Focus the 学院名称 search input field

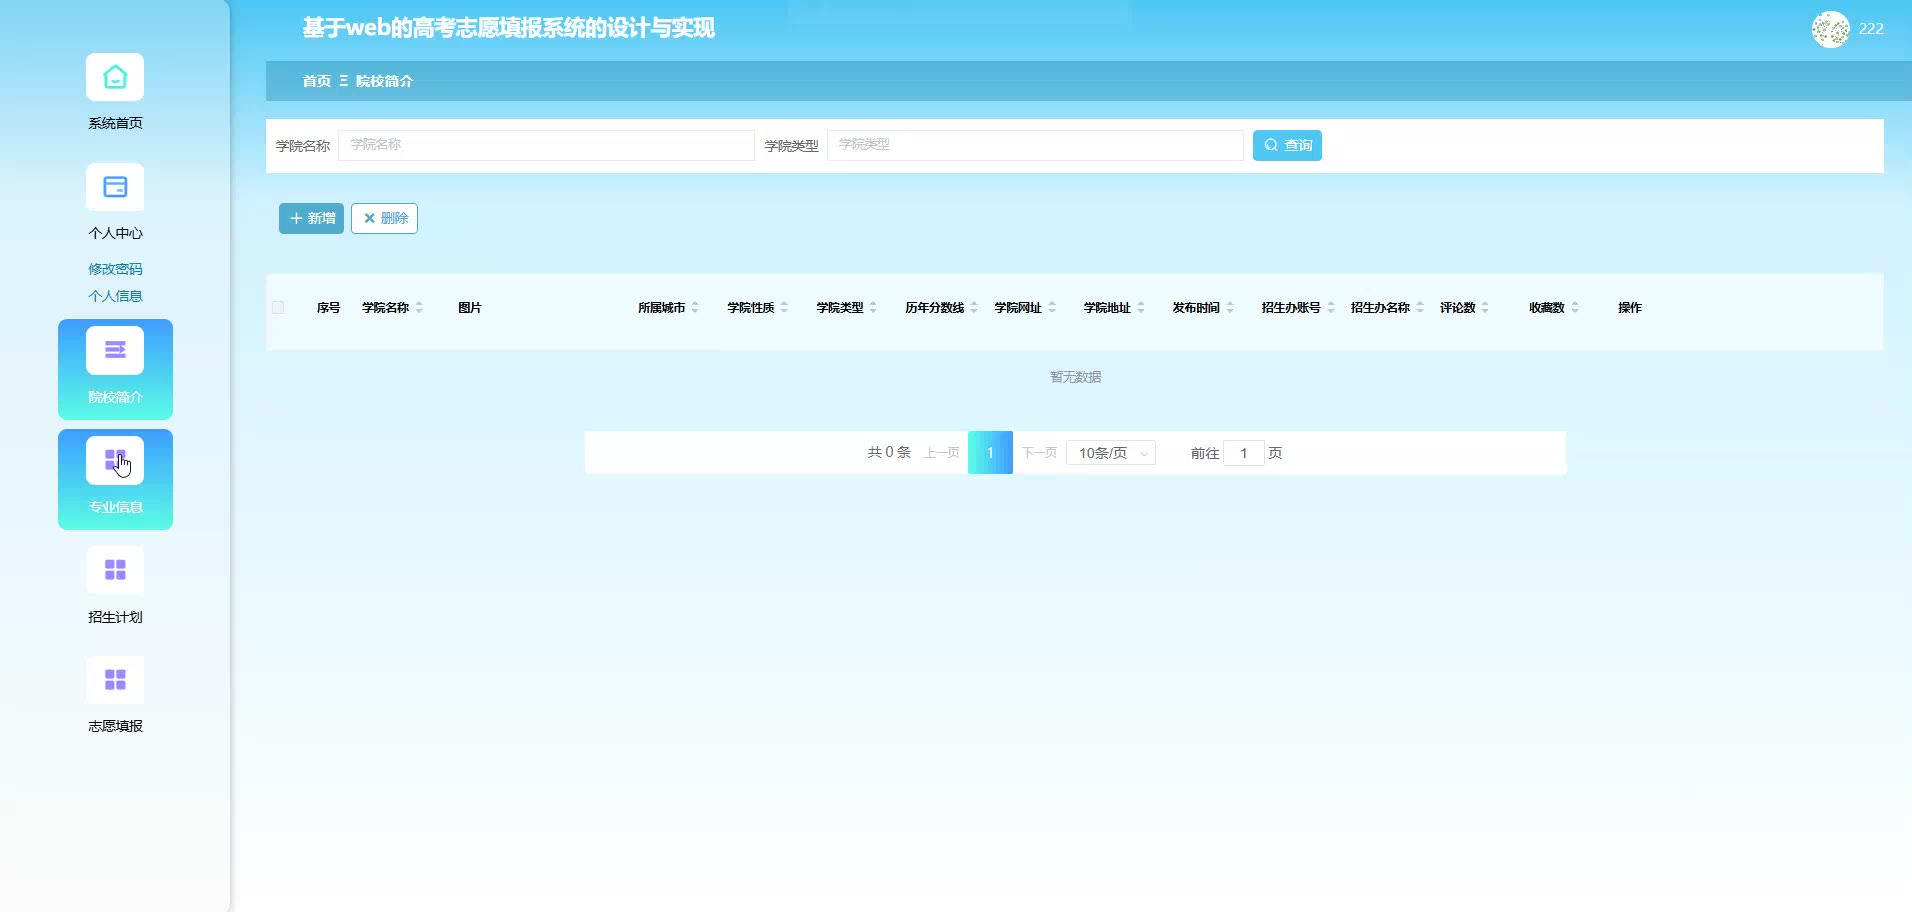(546, 146)
